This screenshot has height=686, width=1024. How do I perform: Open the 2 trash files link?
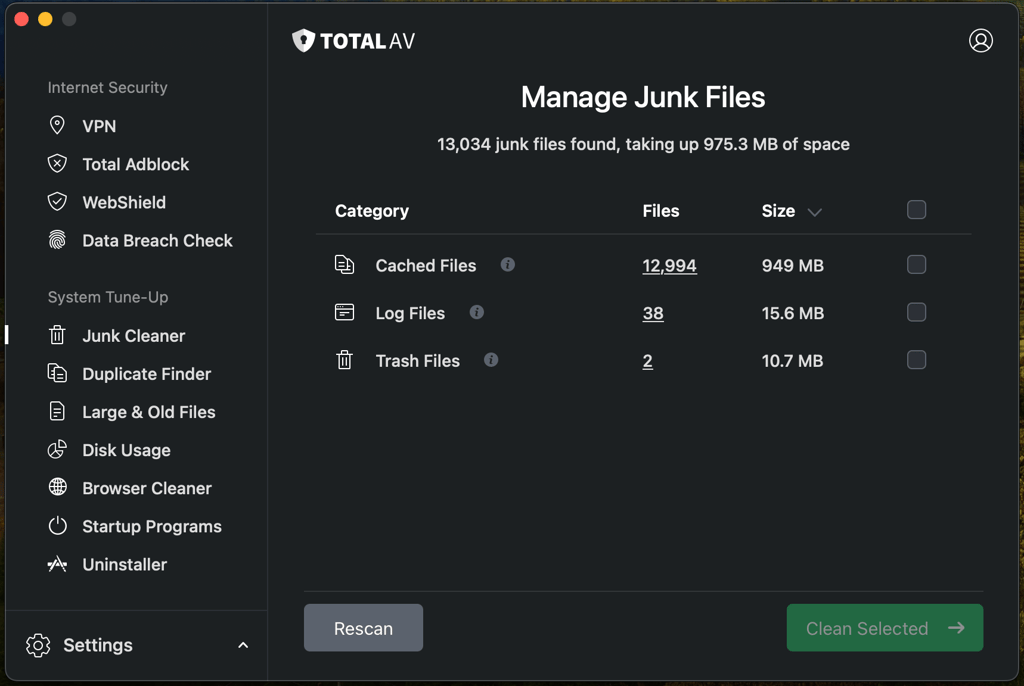click(x=647, y=361)
